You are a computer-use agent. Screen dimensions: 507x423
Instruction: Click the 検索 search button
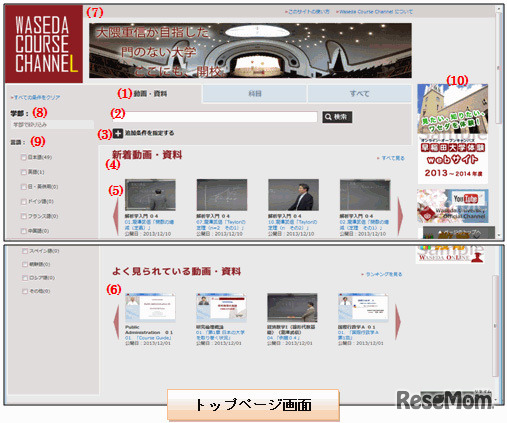click(x=337, y=117)
